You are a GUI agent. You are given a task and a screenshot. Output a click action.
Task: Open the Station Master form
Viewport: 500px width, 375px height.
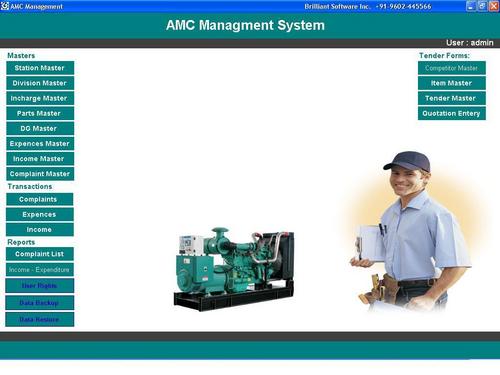coord(40,68)
